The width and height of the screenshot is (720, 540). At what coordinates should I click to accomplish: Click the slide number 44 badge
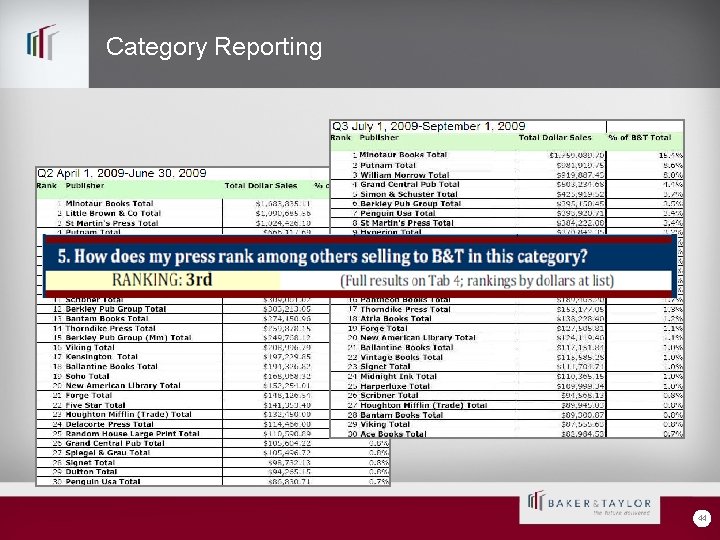[702, 518]
